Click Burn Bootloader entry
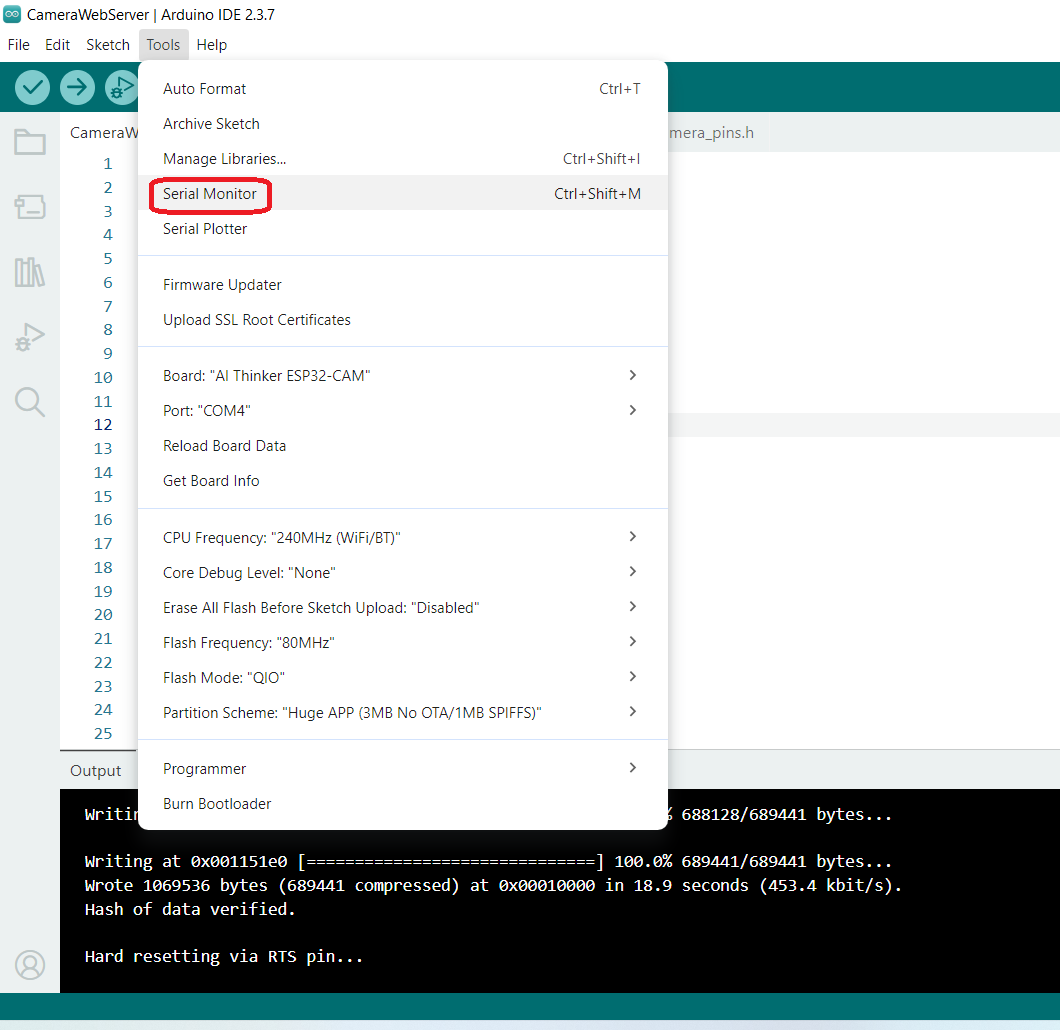 402,804
